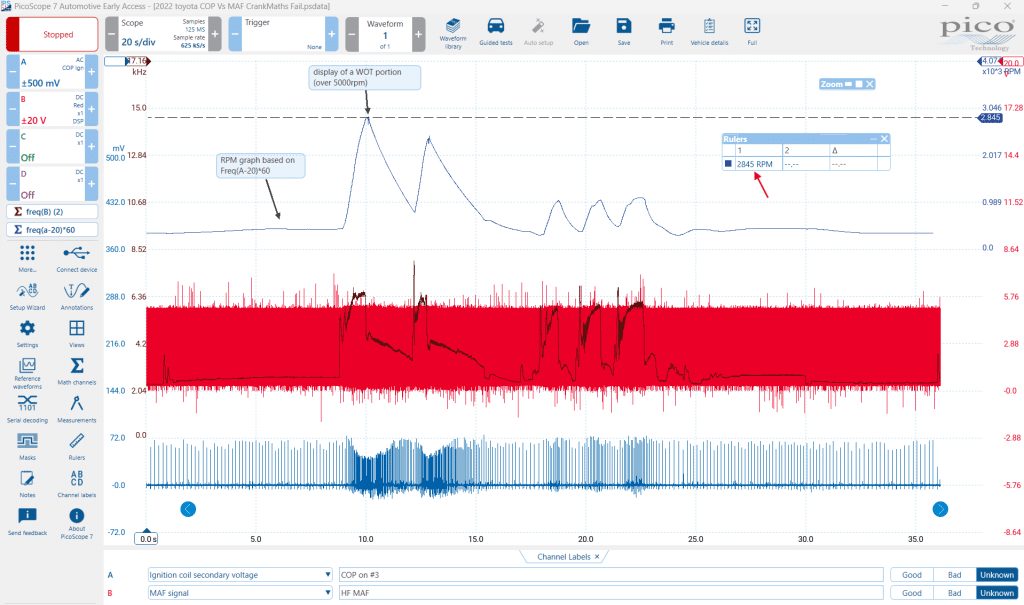Screen dimensions: 1024x605
Task: Open the Waveform library
Action: 453,33
